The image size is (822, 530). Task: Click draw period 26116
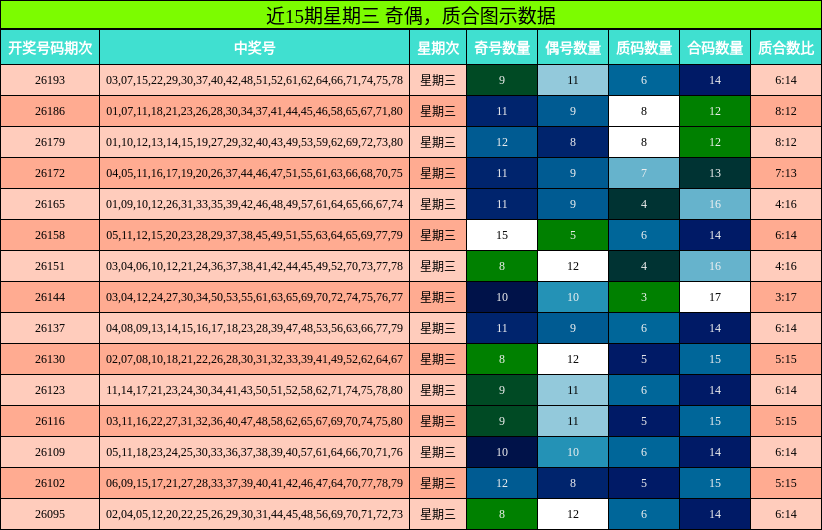(x=50, y=421)
